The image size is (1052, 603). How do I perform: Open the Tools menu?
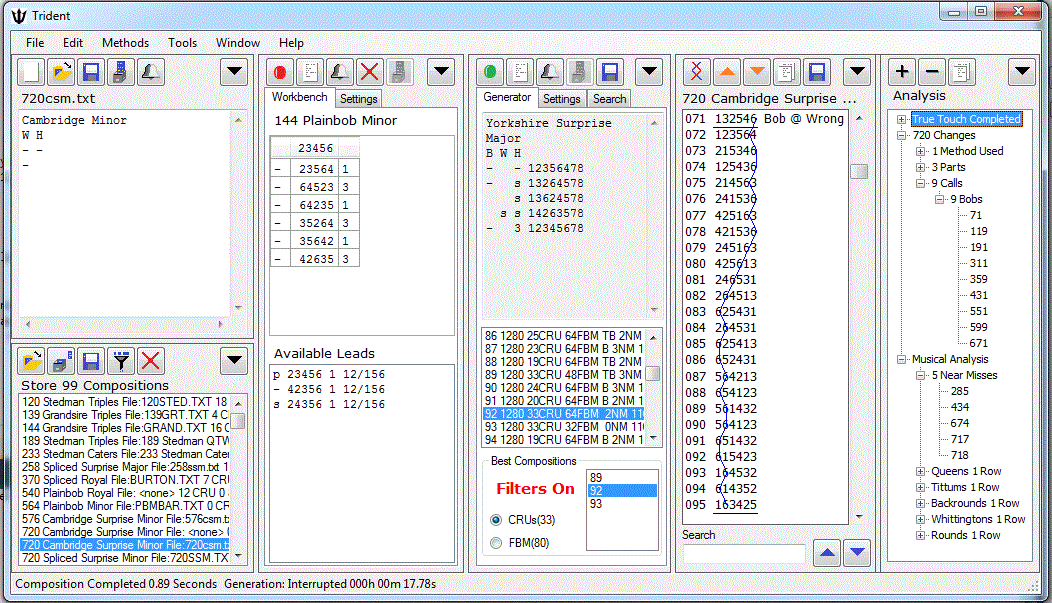(182, 43)
